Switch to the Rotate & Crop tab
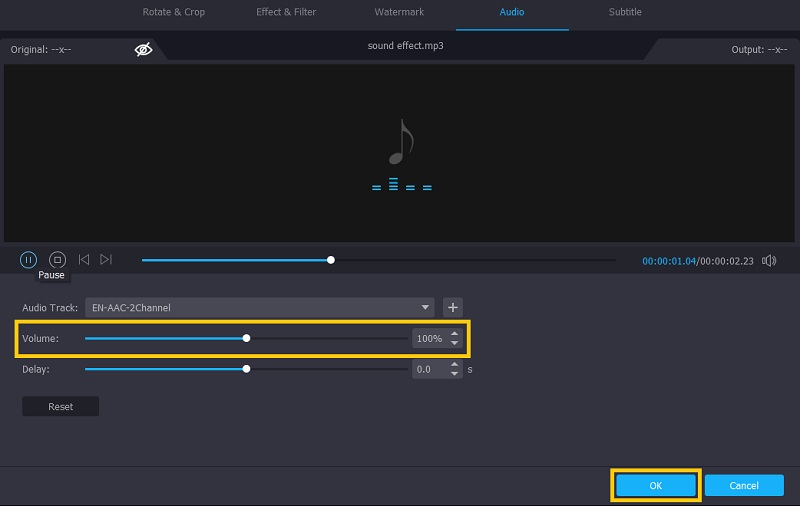The image size is (800, 506). 173,12
